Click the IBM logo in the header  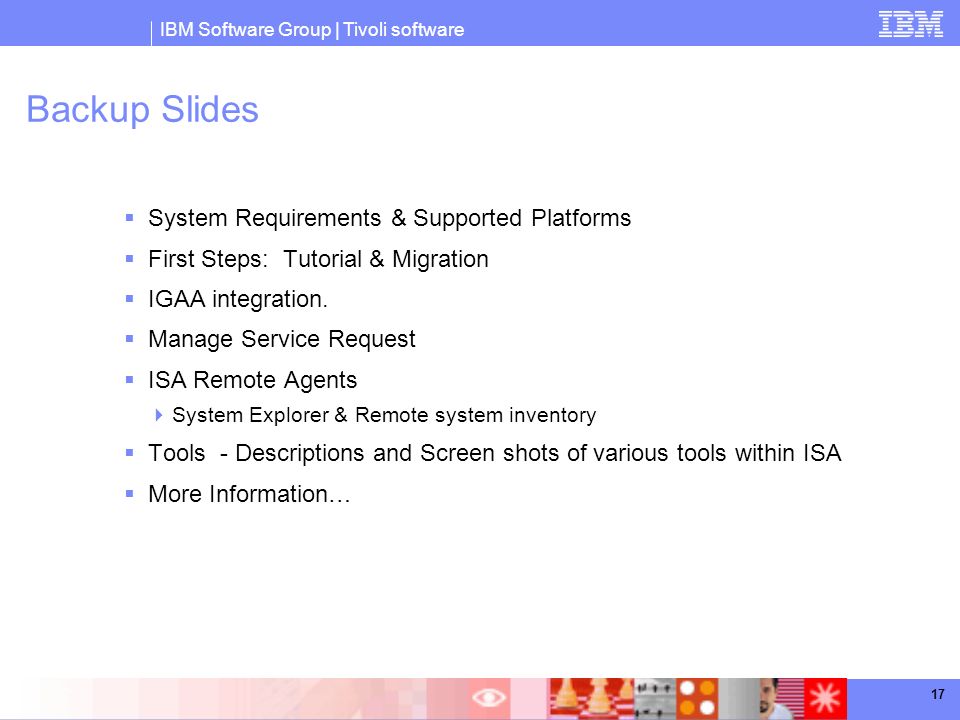(x=910, y=24)
